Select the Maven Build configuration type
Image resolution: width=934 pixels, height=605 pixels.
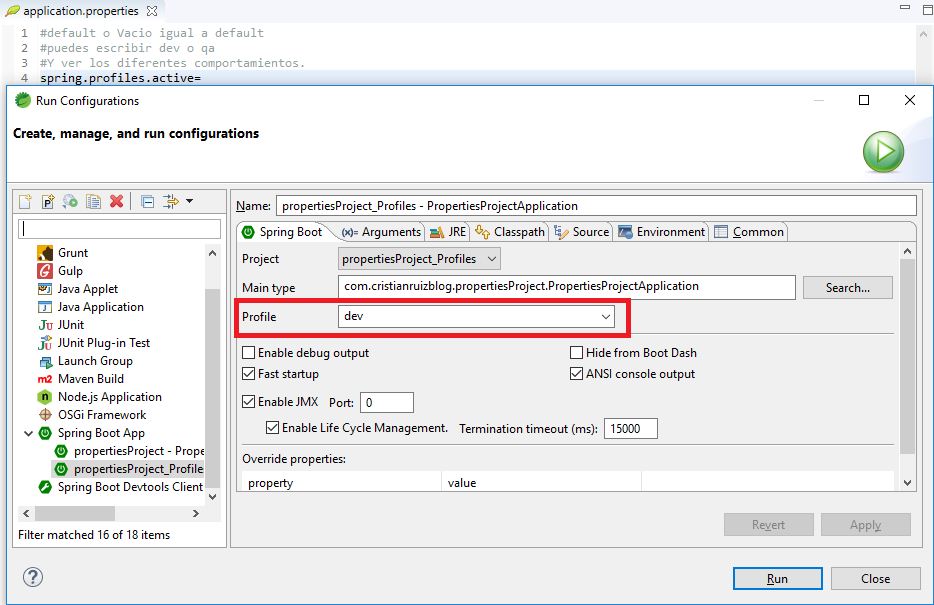[80, 379]
